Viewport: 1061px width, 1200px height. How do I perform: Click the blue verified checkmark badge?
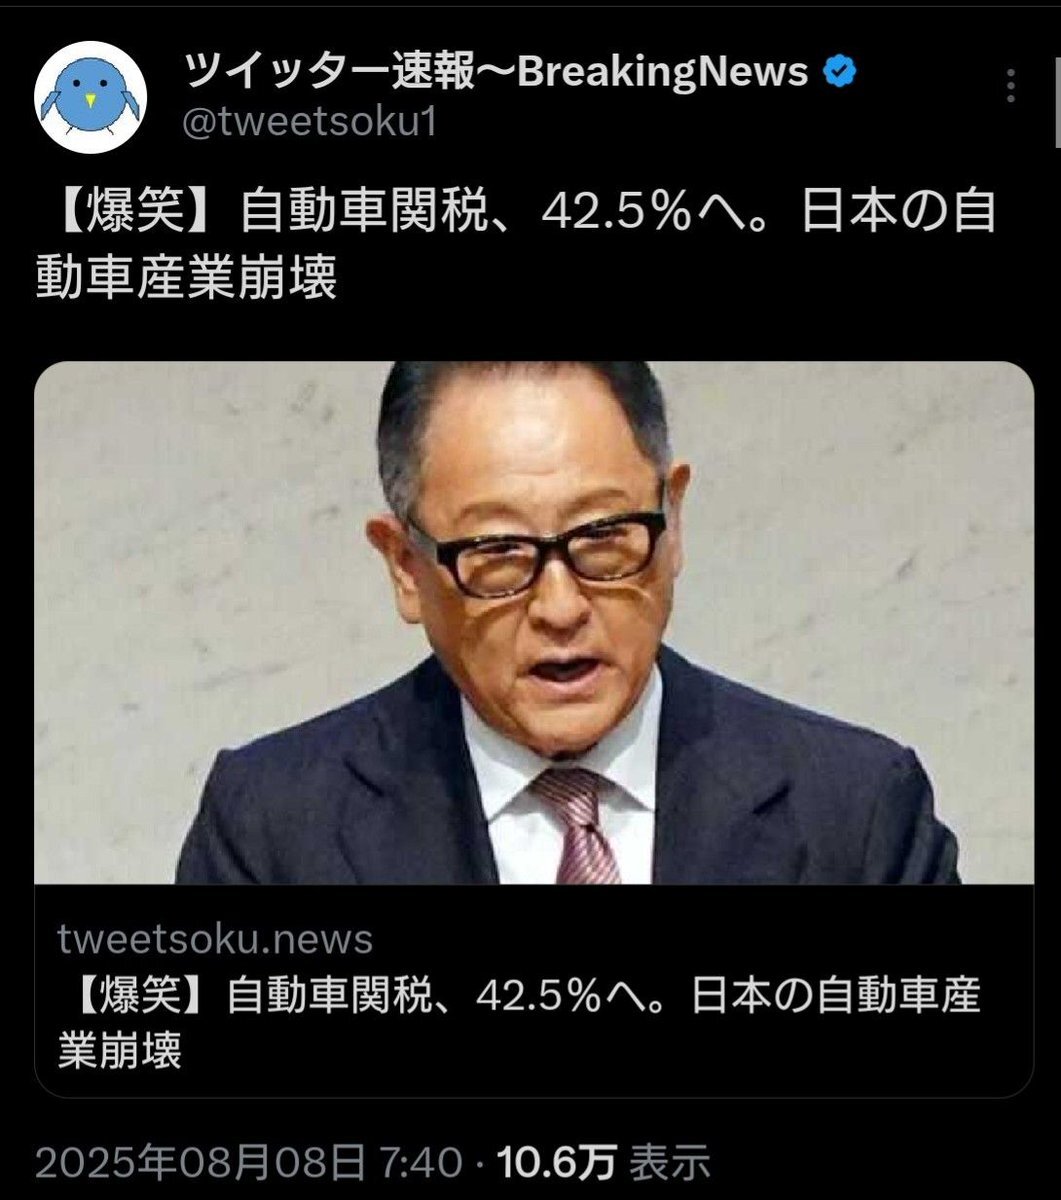[x=838, y=72]
